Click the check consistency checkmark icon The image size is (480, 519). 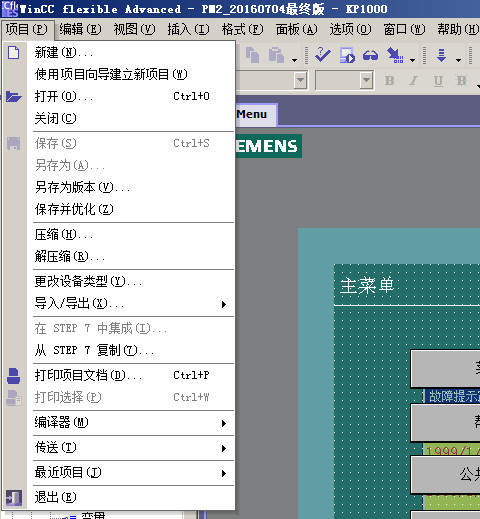click(x=323, y=55)
